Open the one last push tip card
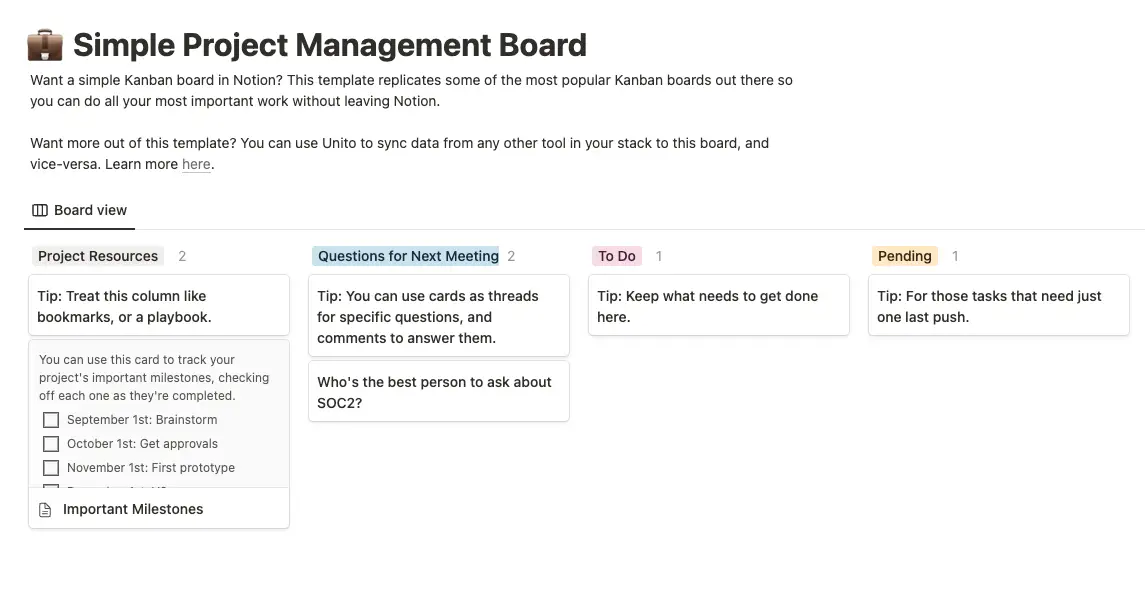The image size is (1145, 615). (999, 305)
